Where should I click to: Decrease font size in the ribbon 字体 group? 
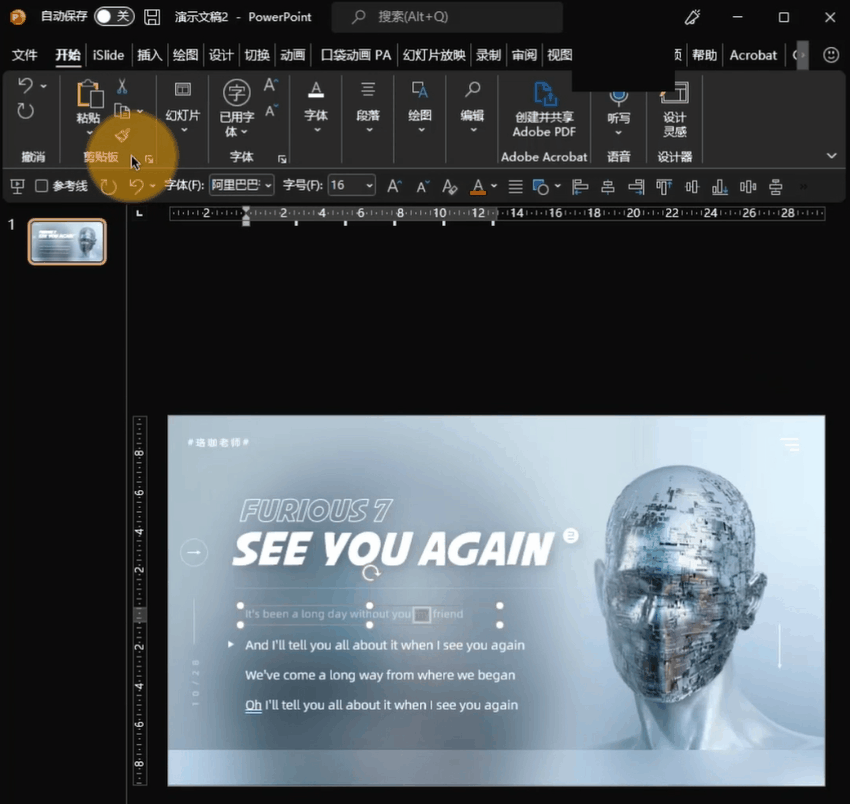pos(271,111)
